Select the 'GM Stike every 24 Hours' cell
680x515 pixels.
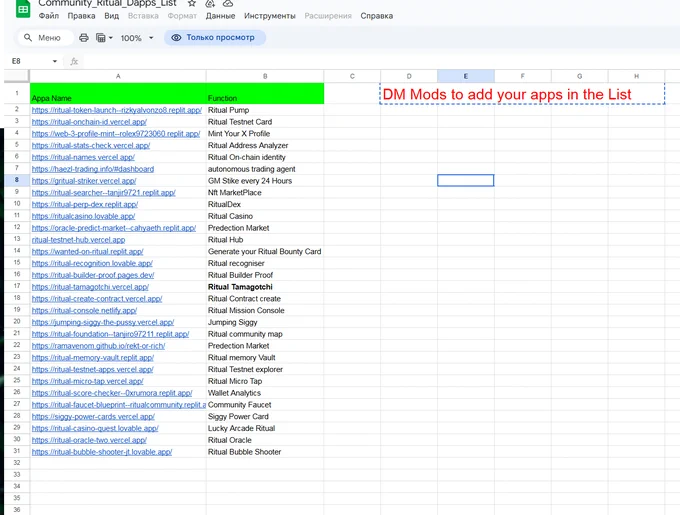(x=265, y=181)
